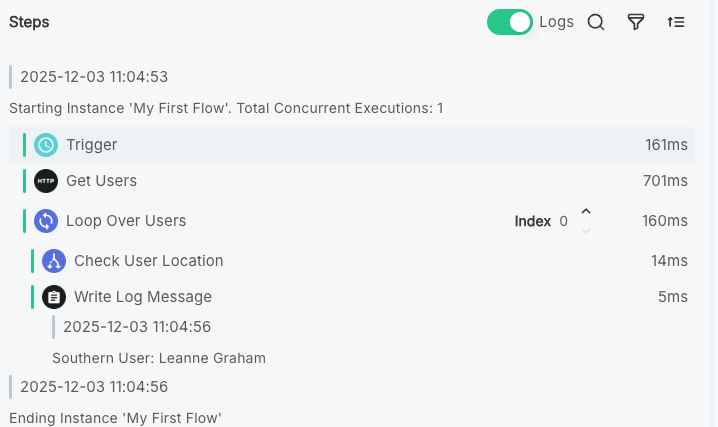
Task: Click the search magnifier icon
Action: point(596,22)
